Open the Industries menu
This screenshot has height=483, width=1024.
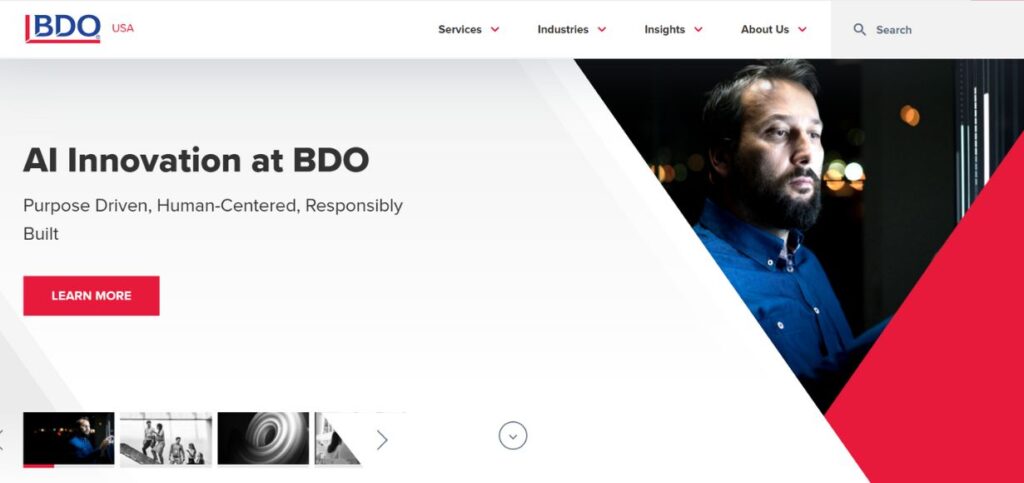point(562,29)
